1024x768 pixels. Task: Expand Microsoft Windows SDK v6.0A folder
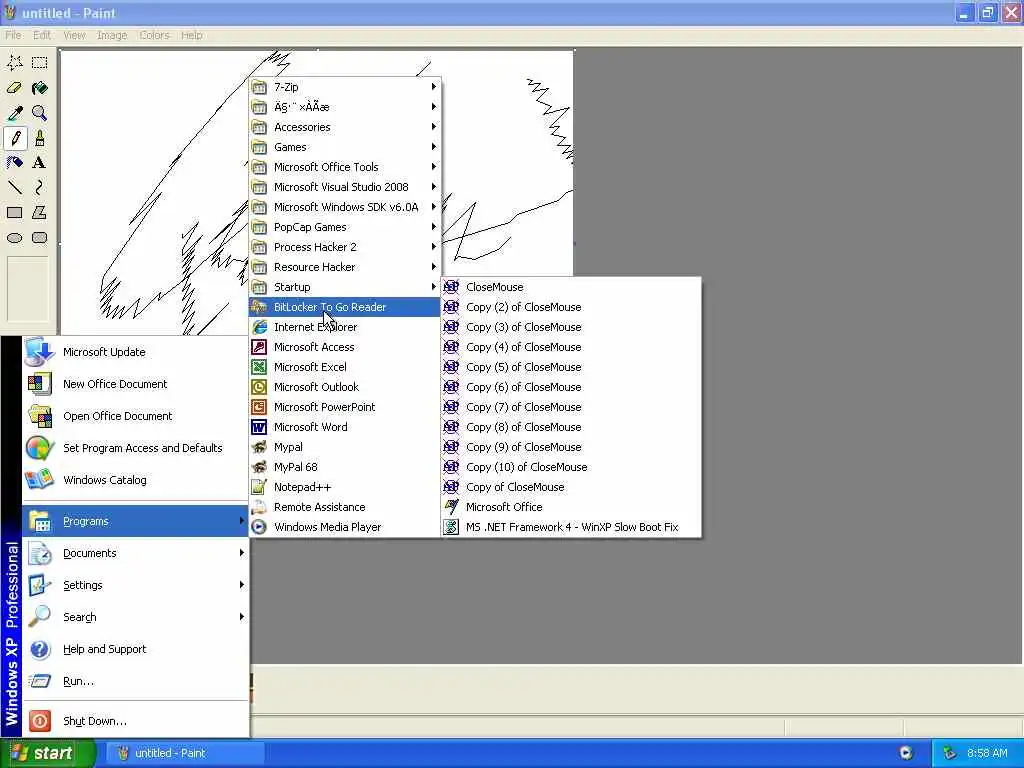(345, 207)
